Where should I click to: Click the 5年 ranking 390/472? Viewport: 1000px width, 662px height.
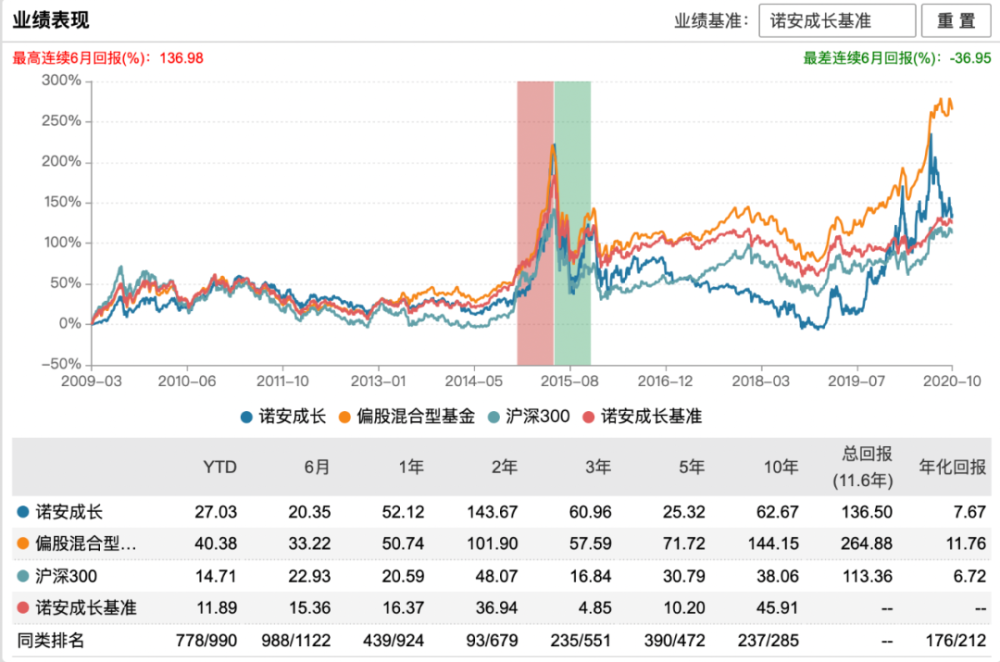[x=675, y=640]
